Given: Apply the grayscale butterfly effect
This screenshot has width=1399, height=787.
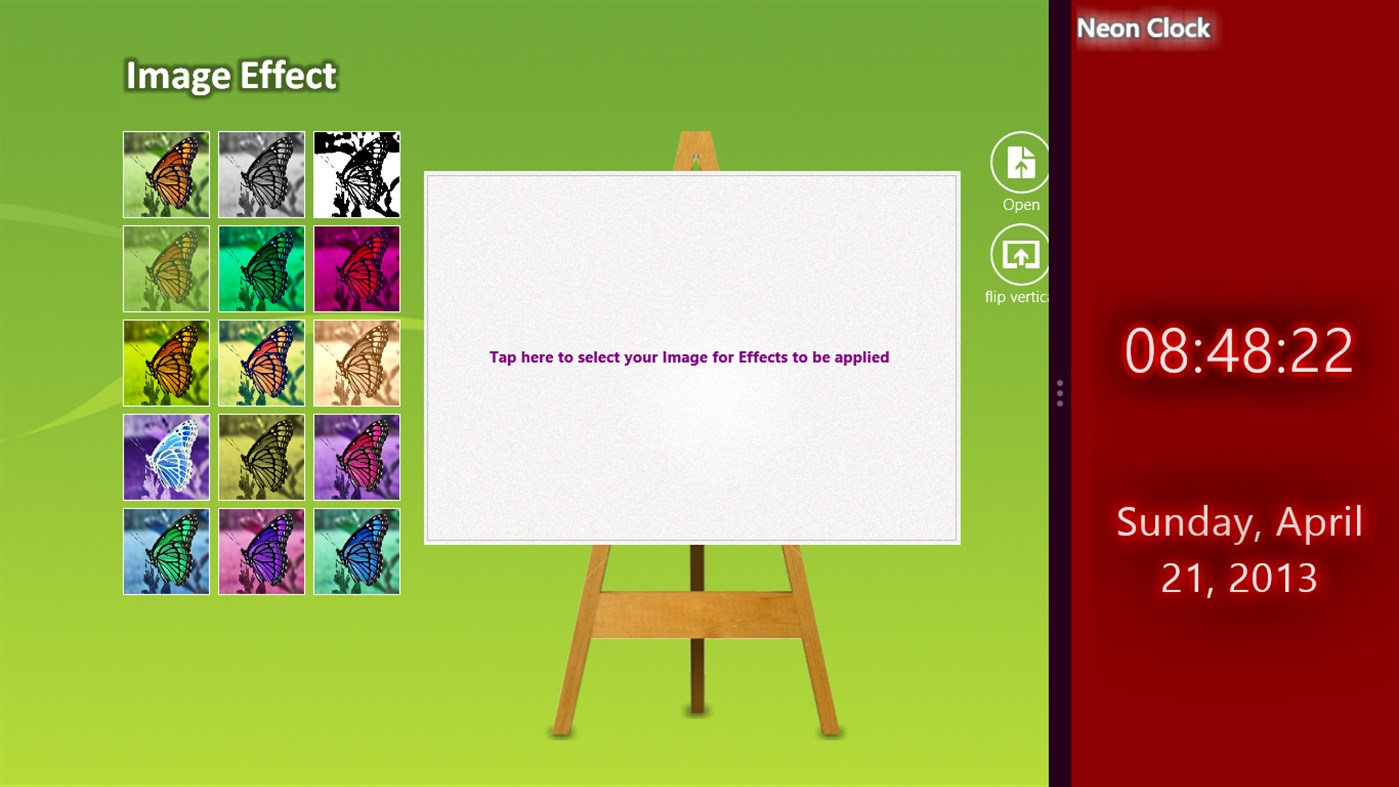Looking at the screenshot, I should (x=261, y=174).
